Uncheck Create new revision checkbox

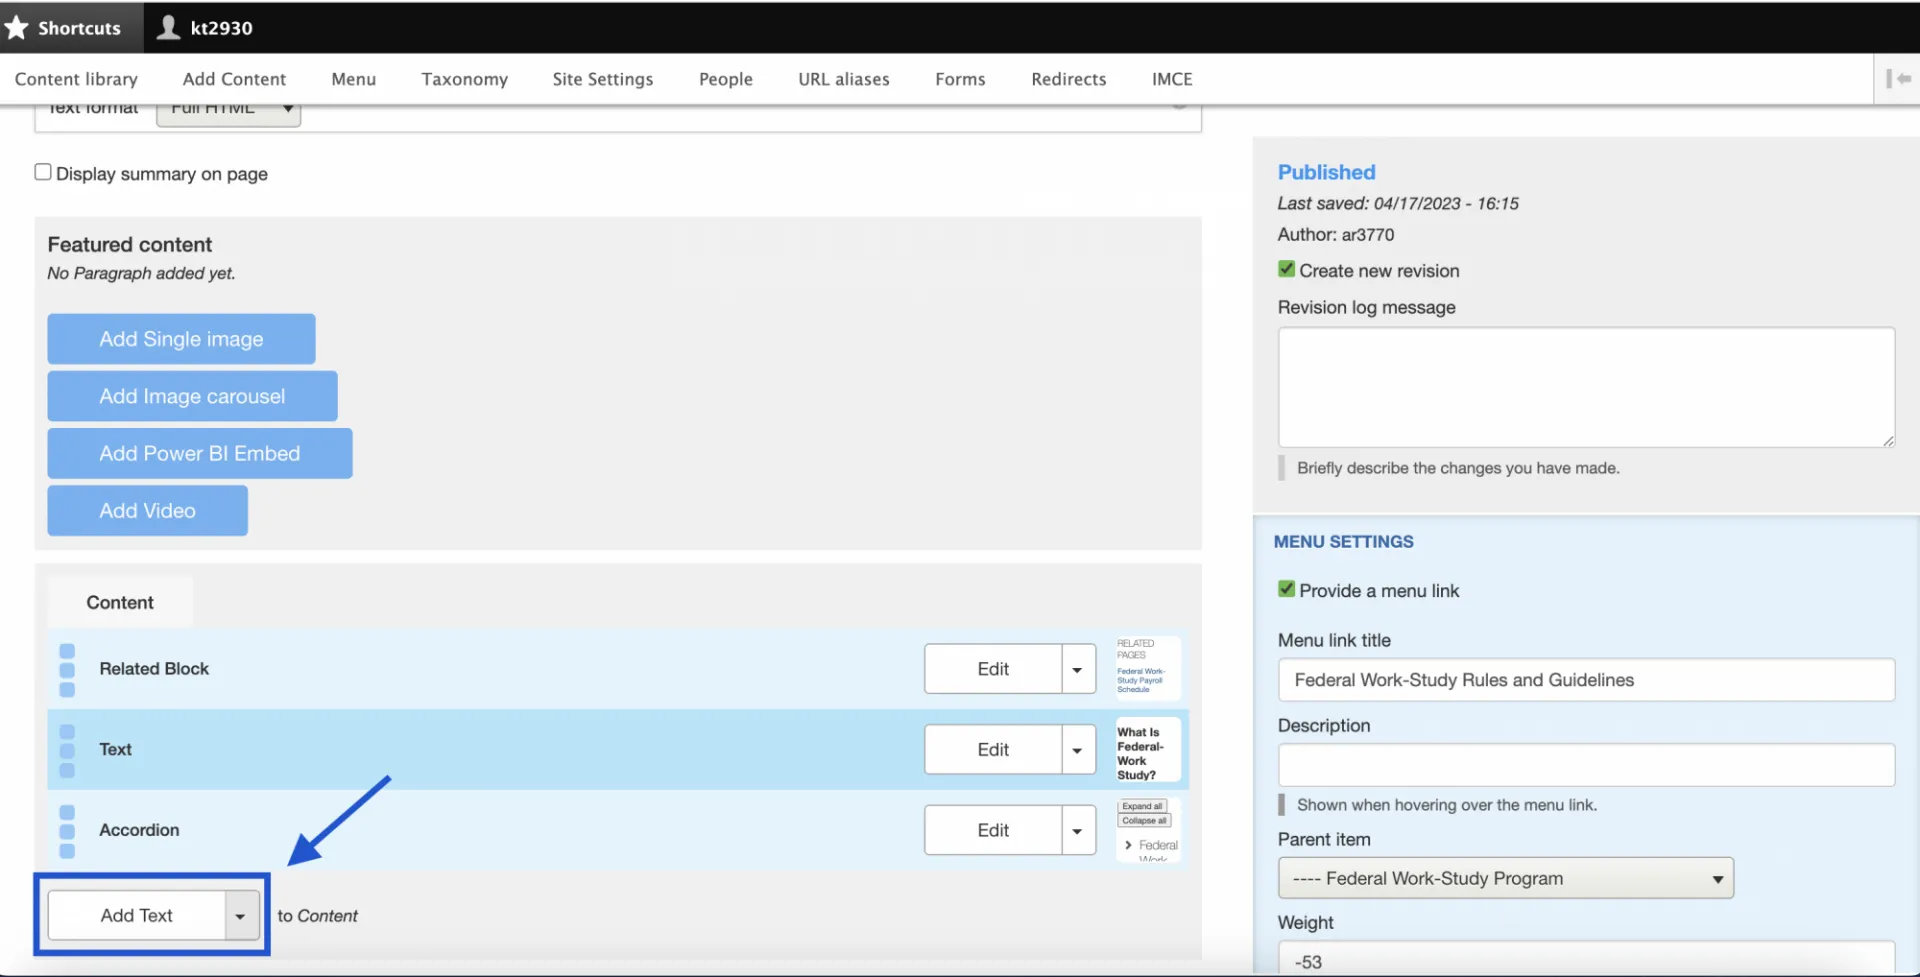point(1286,269)
